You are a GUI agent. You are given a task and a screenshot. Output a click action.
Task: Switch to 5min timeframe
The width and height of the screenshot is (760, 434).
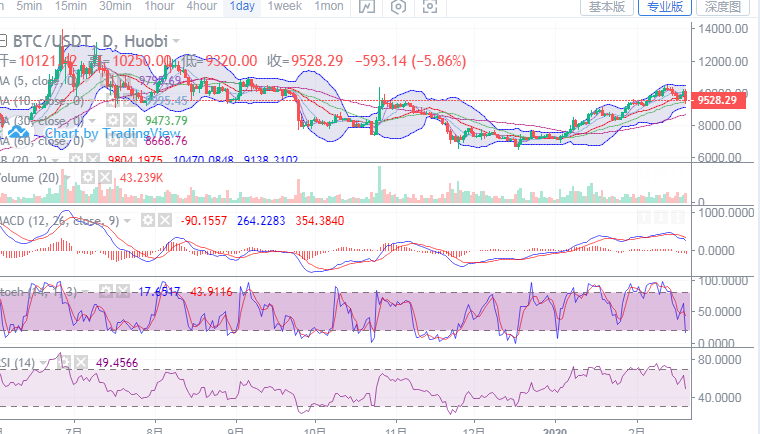[x=28, y=6]
